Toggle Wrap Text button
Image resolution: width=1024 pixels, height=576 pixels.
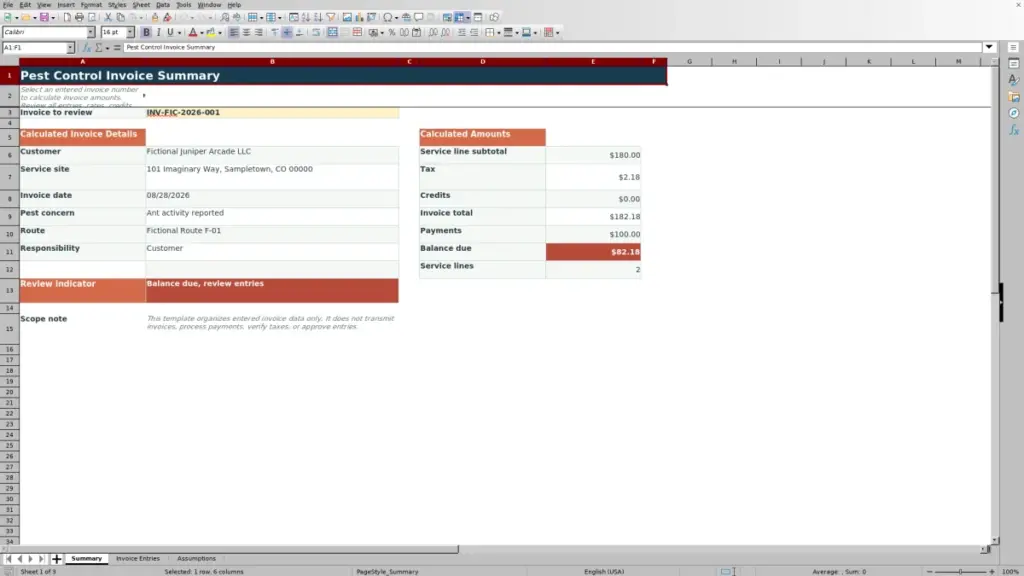(x=316, y=33)
